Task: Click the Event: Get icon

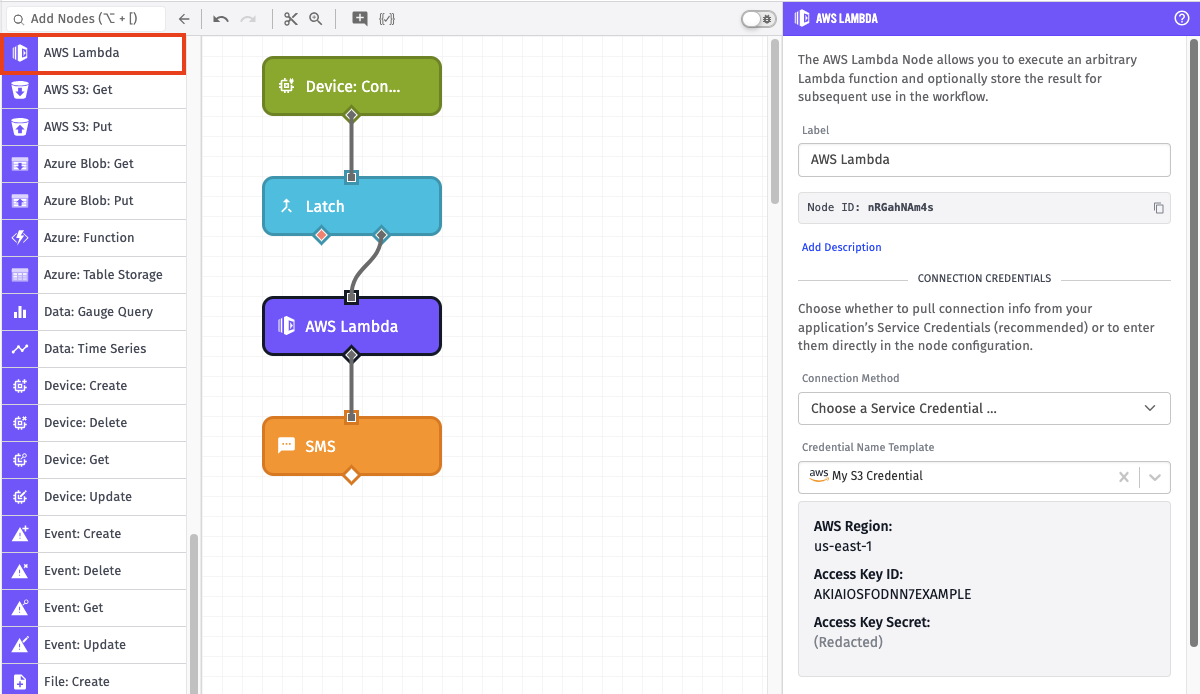Action: (20, 608)
